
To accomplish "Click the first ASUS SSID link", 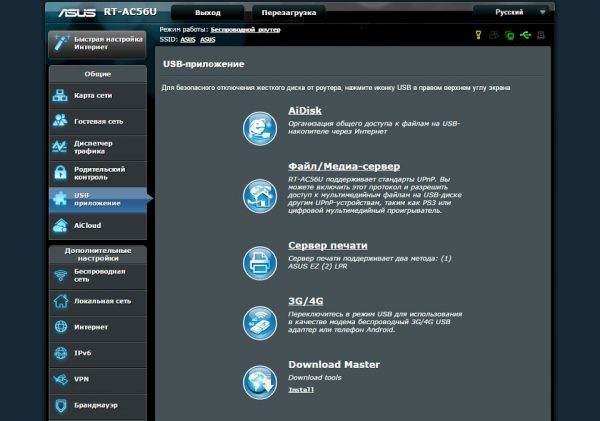I will pyautogui.click(x=188, y=39).
